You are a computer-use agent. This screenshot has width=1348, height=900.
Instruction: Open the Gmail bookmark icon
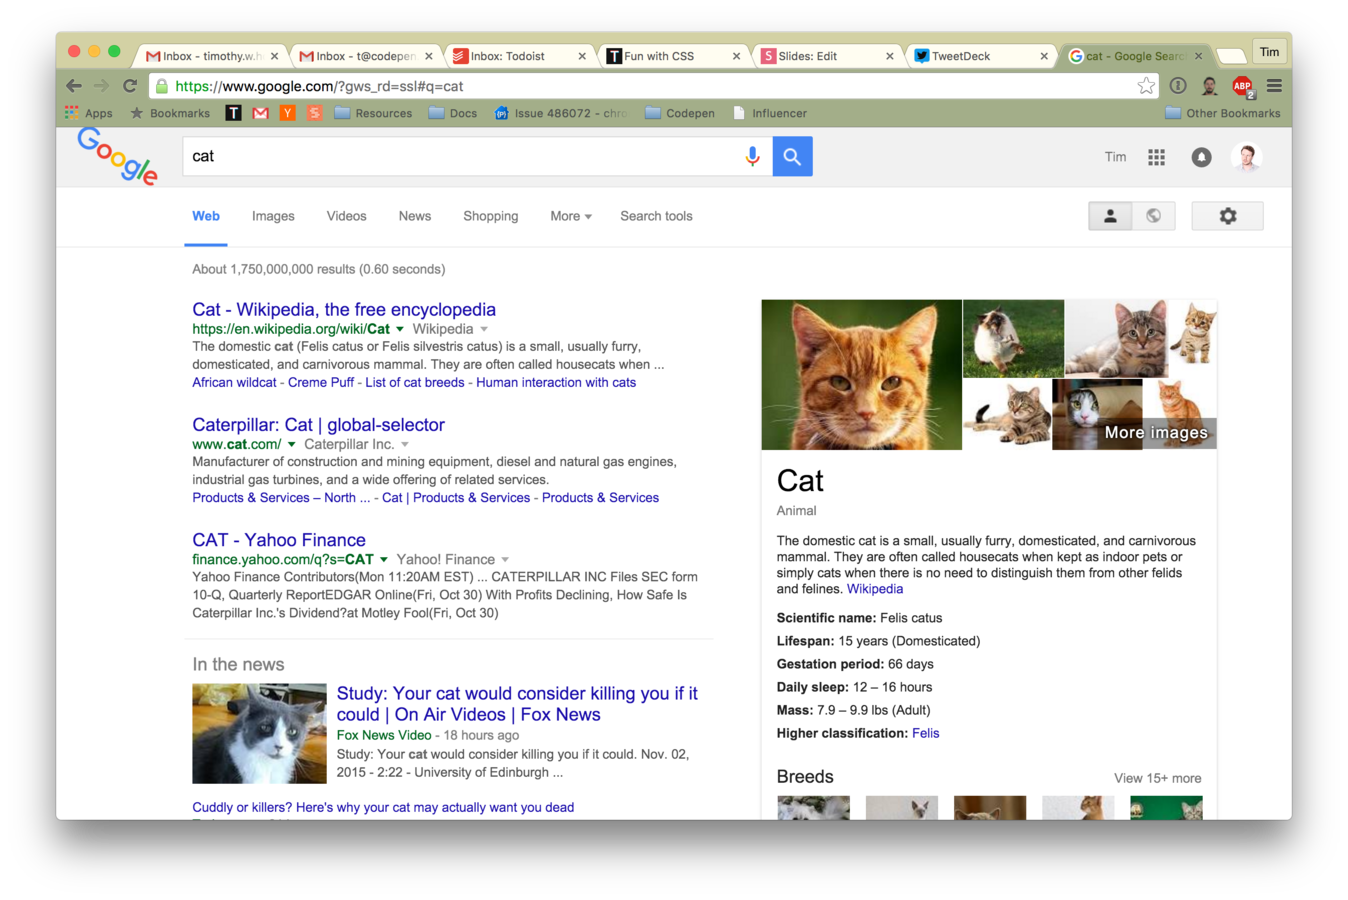260,113
